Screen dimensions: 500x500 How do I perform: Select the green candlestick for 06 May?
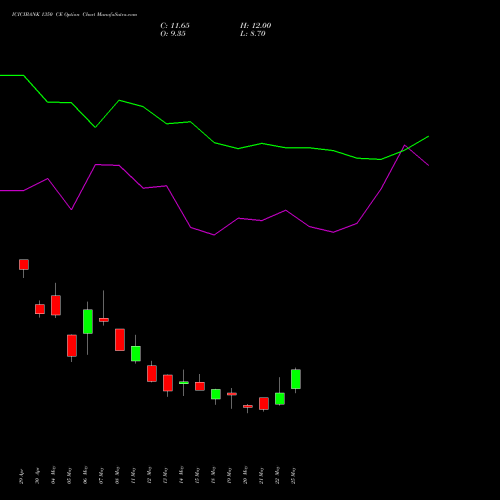pos(88,321)
